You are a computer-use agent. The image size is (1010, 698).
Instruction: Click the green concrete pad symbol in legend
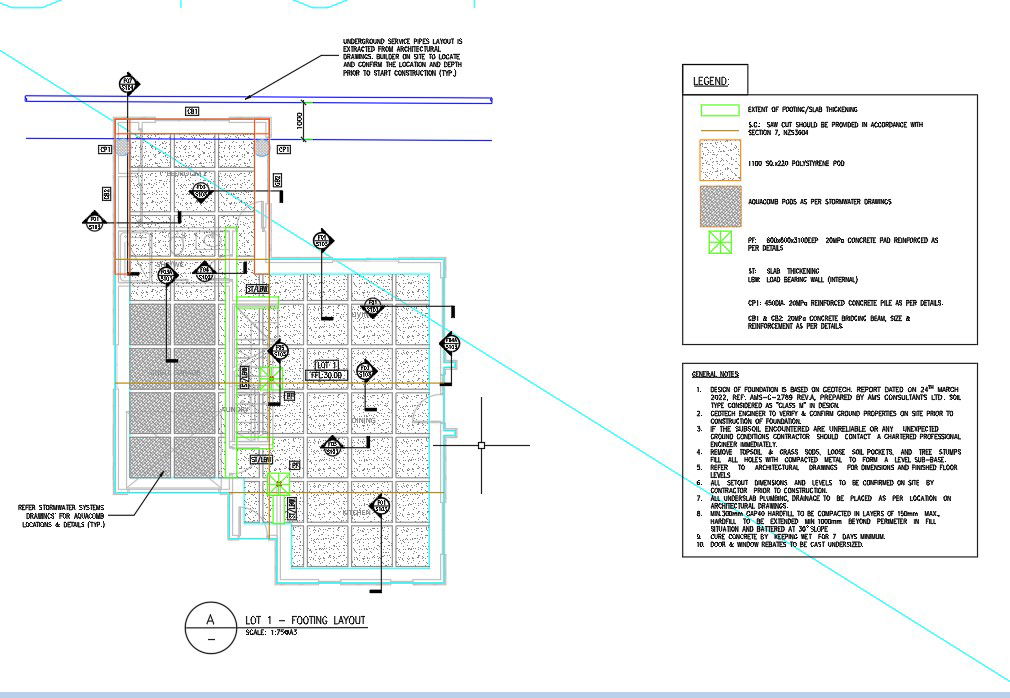[x=720, y=243]
